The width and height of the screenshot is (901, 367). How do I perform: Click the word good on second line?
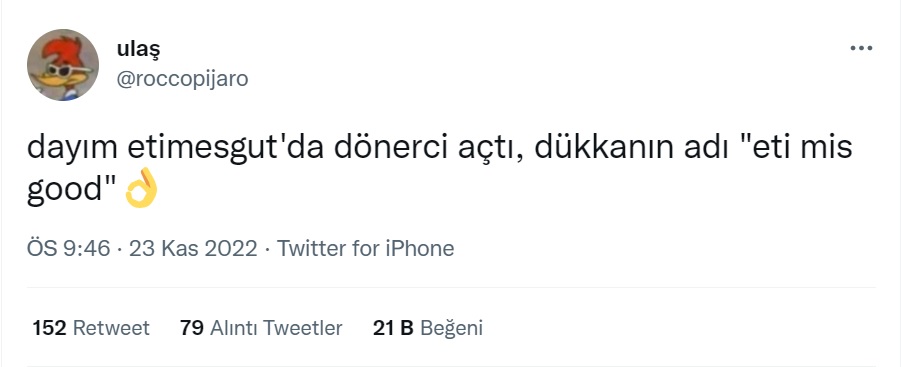pyautogui.click(x=66, y=190)
